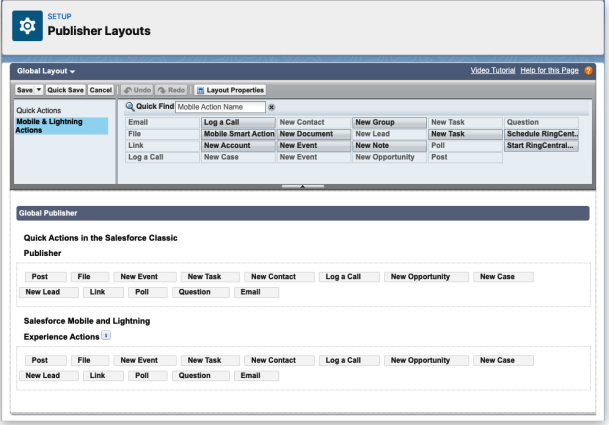Screen dimensions: 609x425
Task: Clear the Quick Find field with the x icon
Action: (x=271, y=107)
